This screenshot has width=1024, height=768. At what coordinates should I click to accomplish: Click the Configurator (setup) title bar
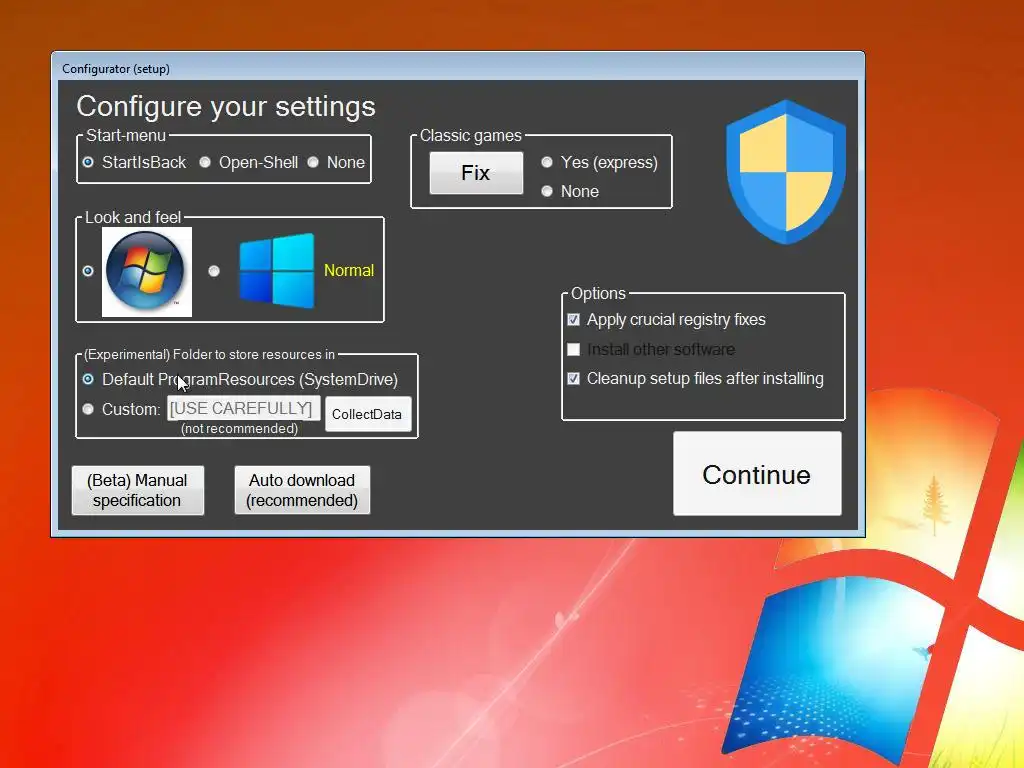[457, 68]
